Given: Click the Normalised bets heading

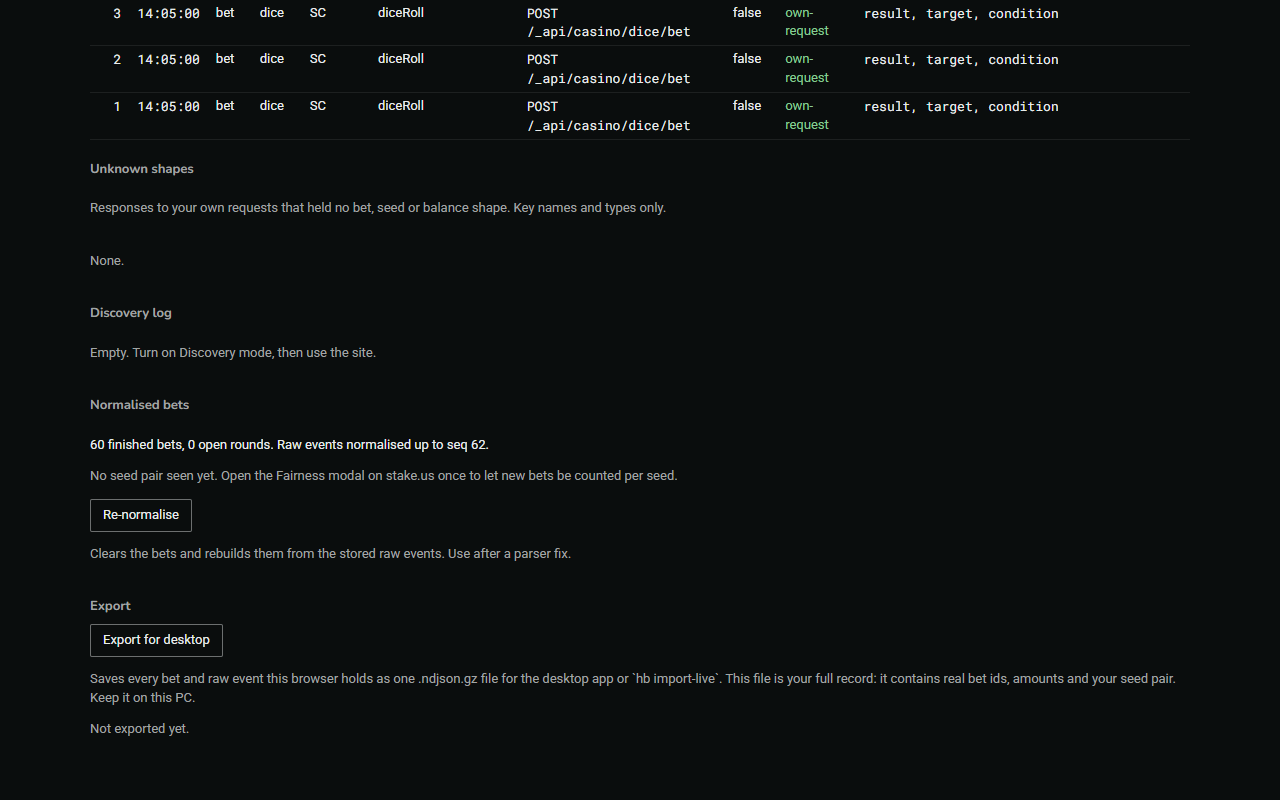Looking at the screenshot, I should [140, 405].
